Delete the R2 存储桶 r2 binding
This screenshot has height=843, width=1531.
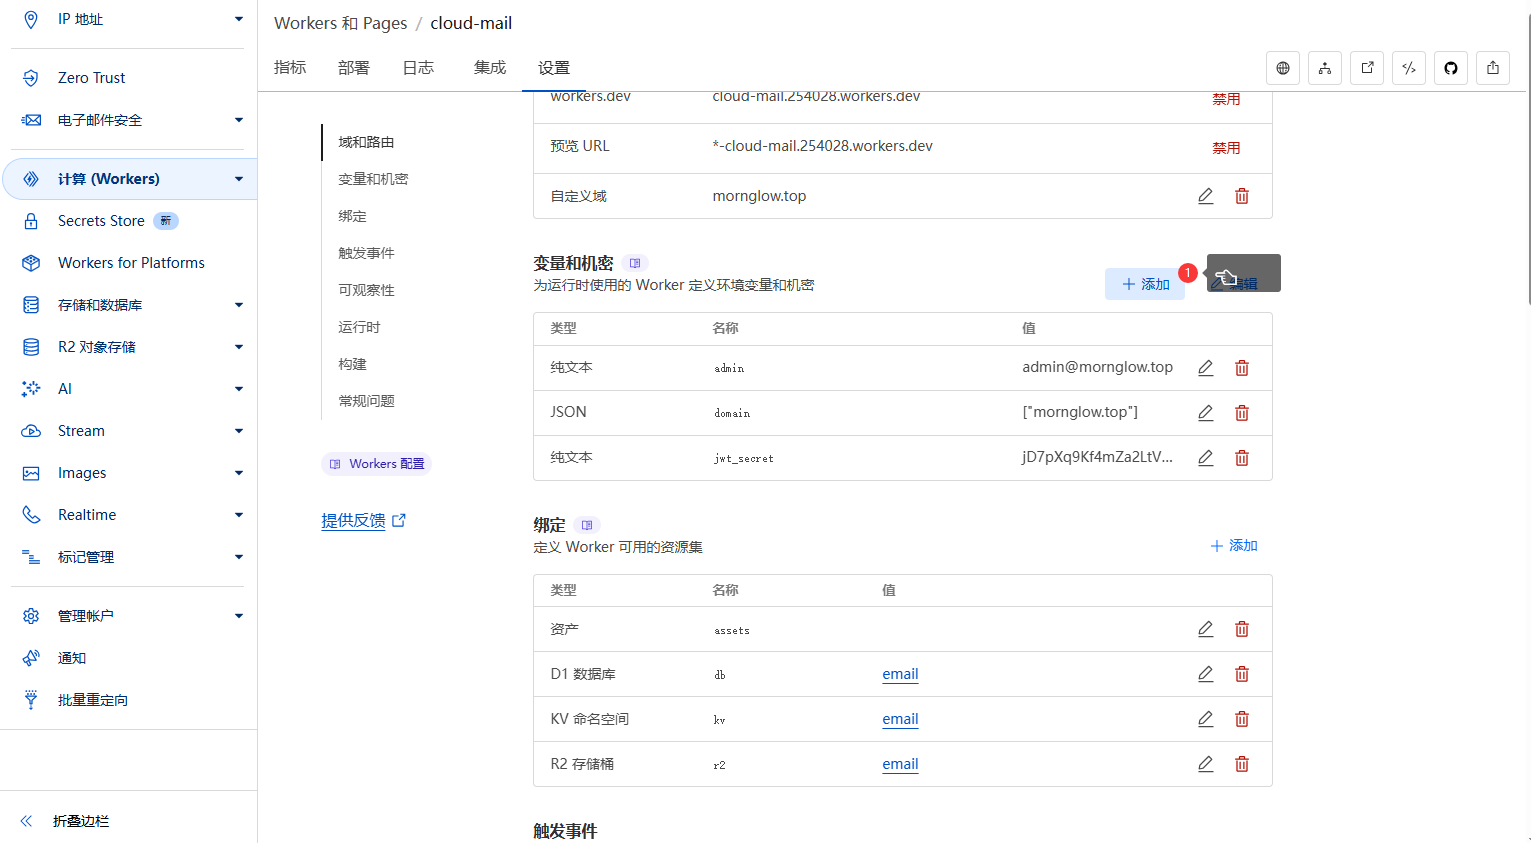[1241, 764]
